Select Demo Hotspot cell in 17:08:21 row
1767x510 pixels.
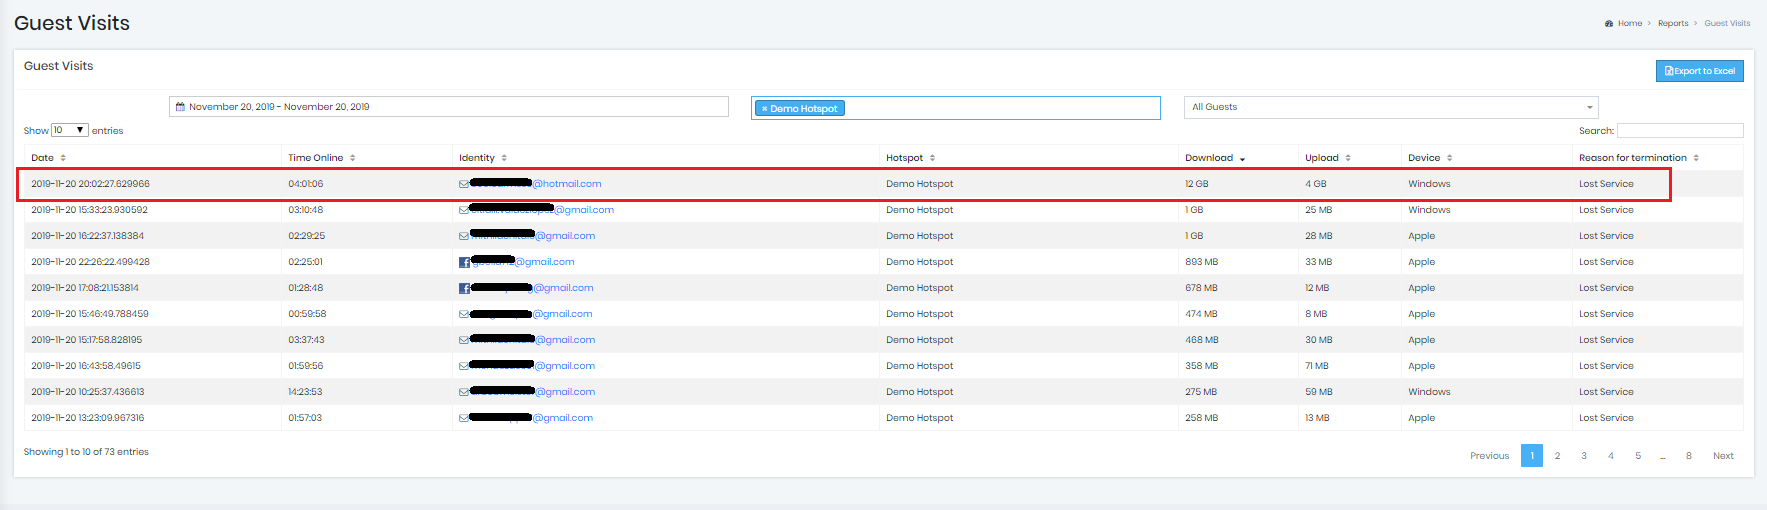point(920,288)
